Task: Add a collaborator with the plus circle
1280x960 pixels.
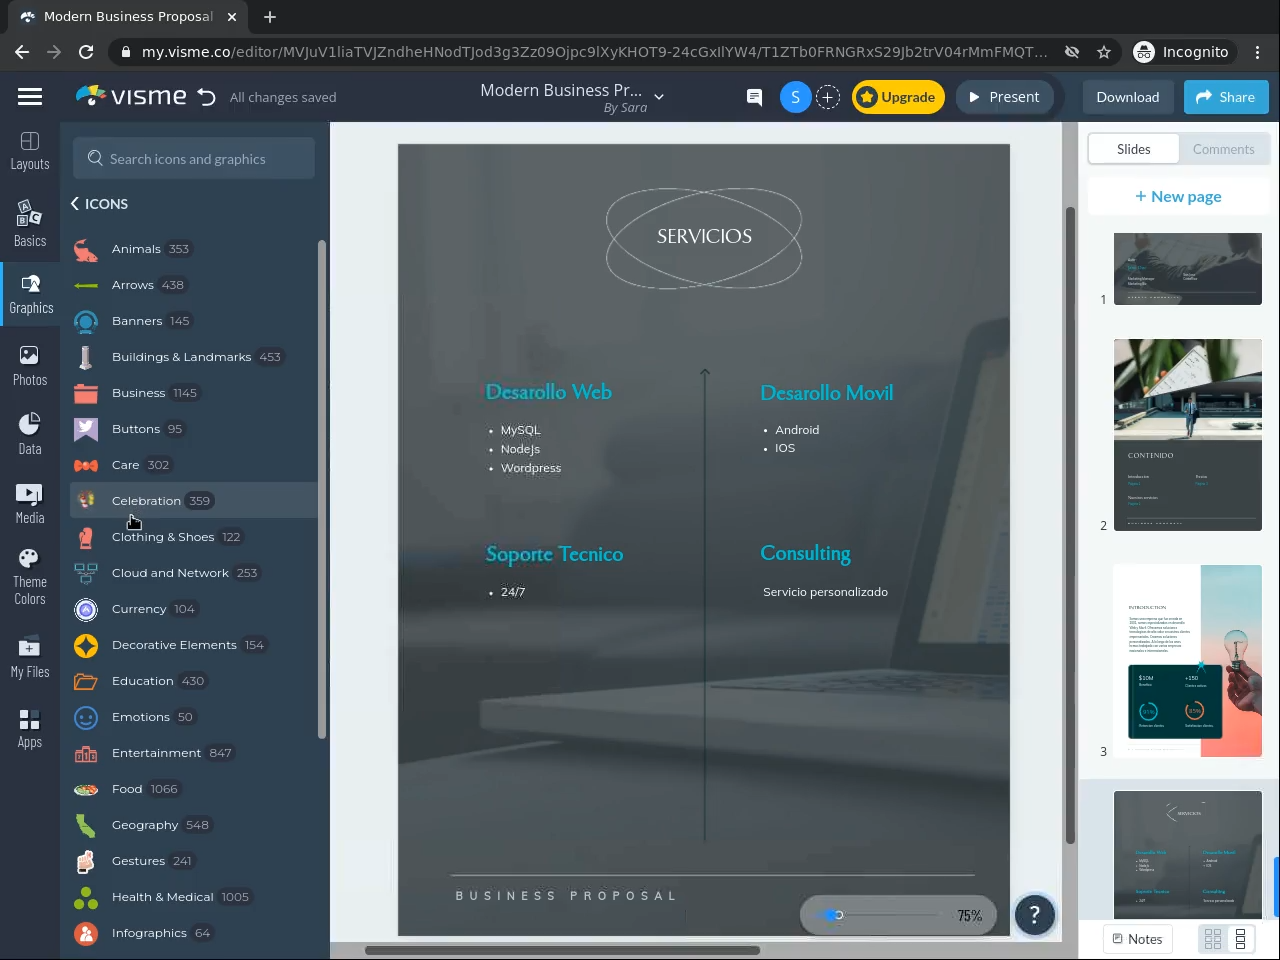Action: click(x=828, y=97)
